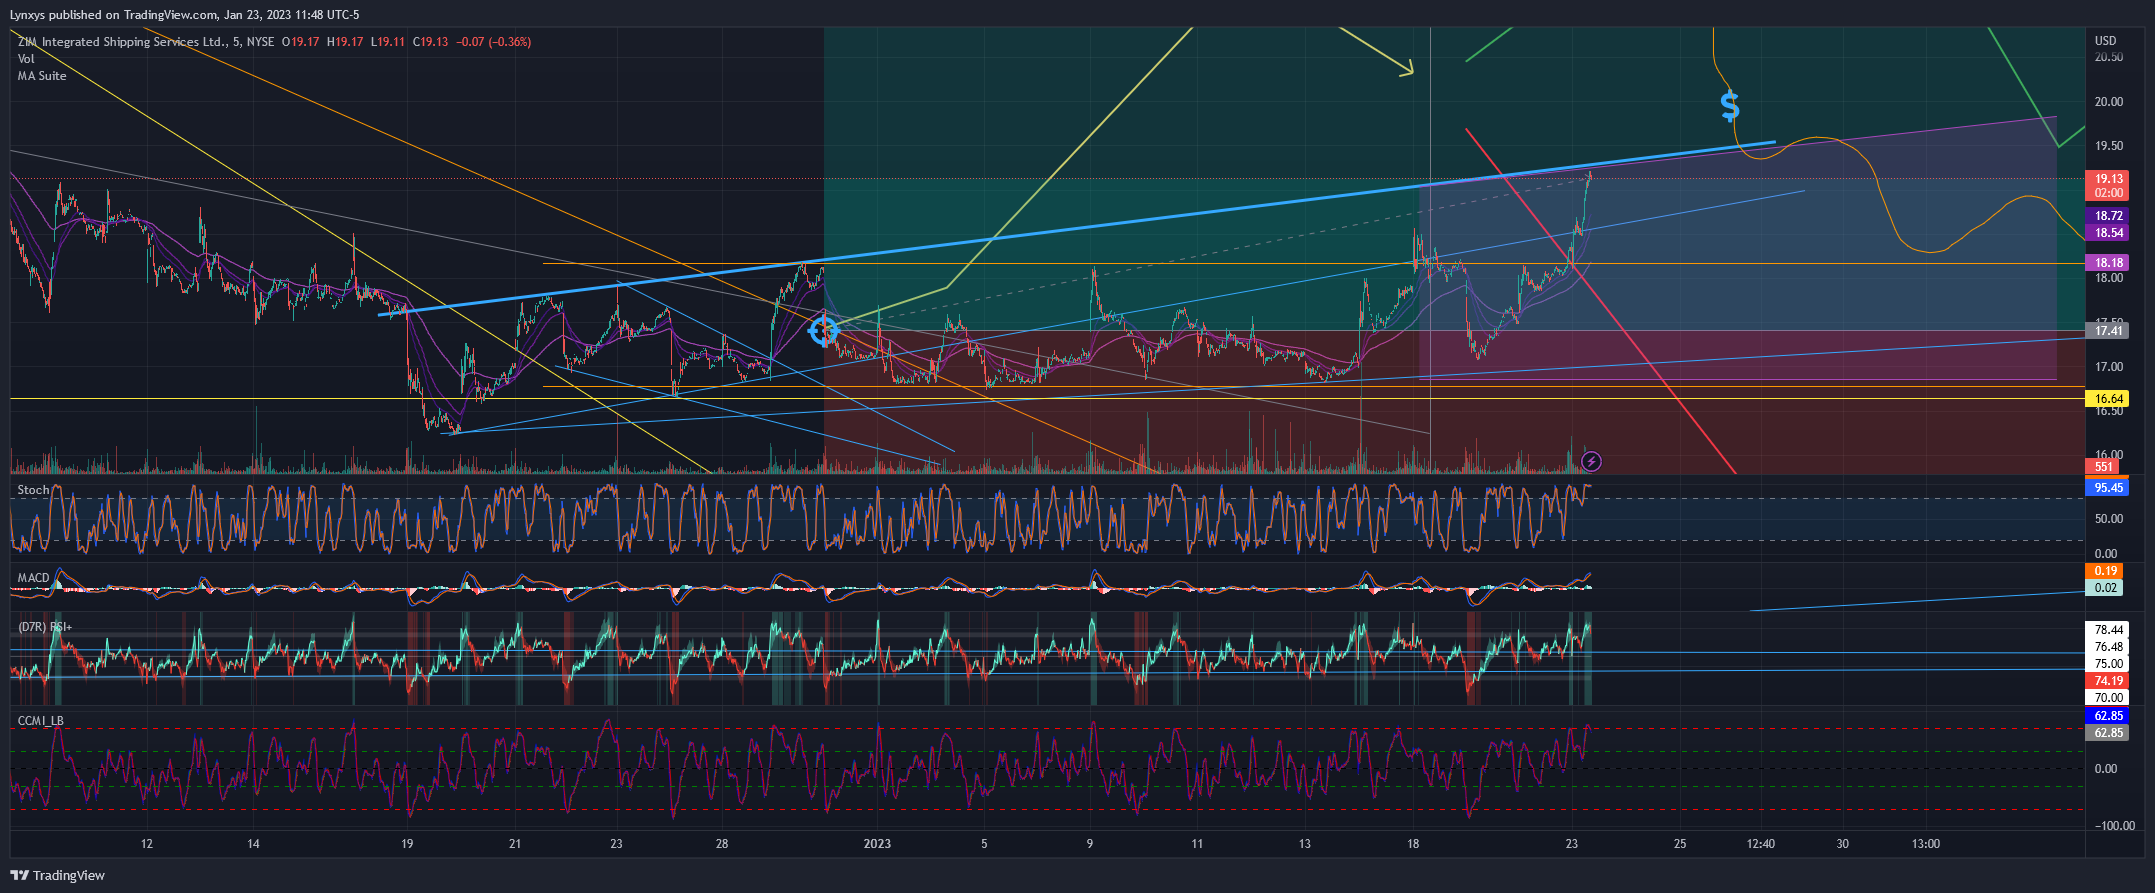2155x893 pixels.
Task: Click the TradingView logo at bottom
Action: (57, 875)
